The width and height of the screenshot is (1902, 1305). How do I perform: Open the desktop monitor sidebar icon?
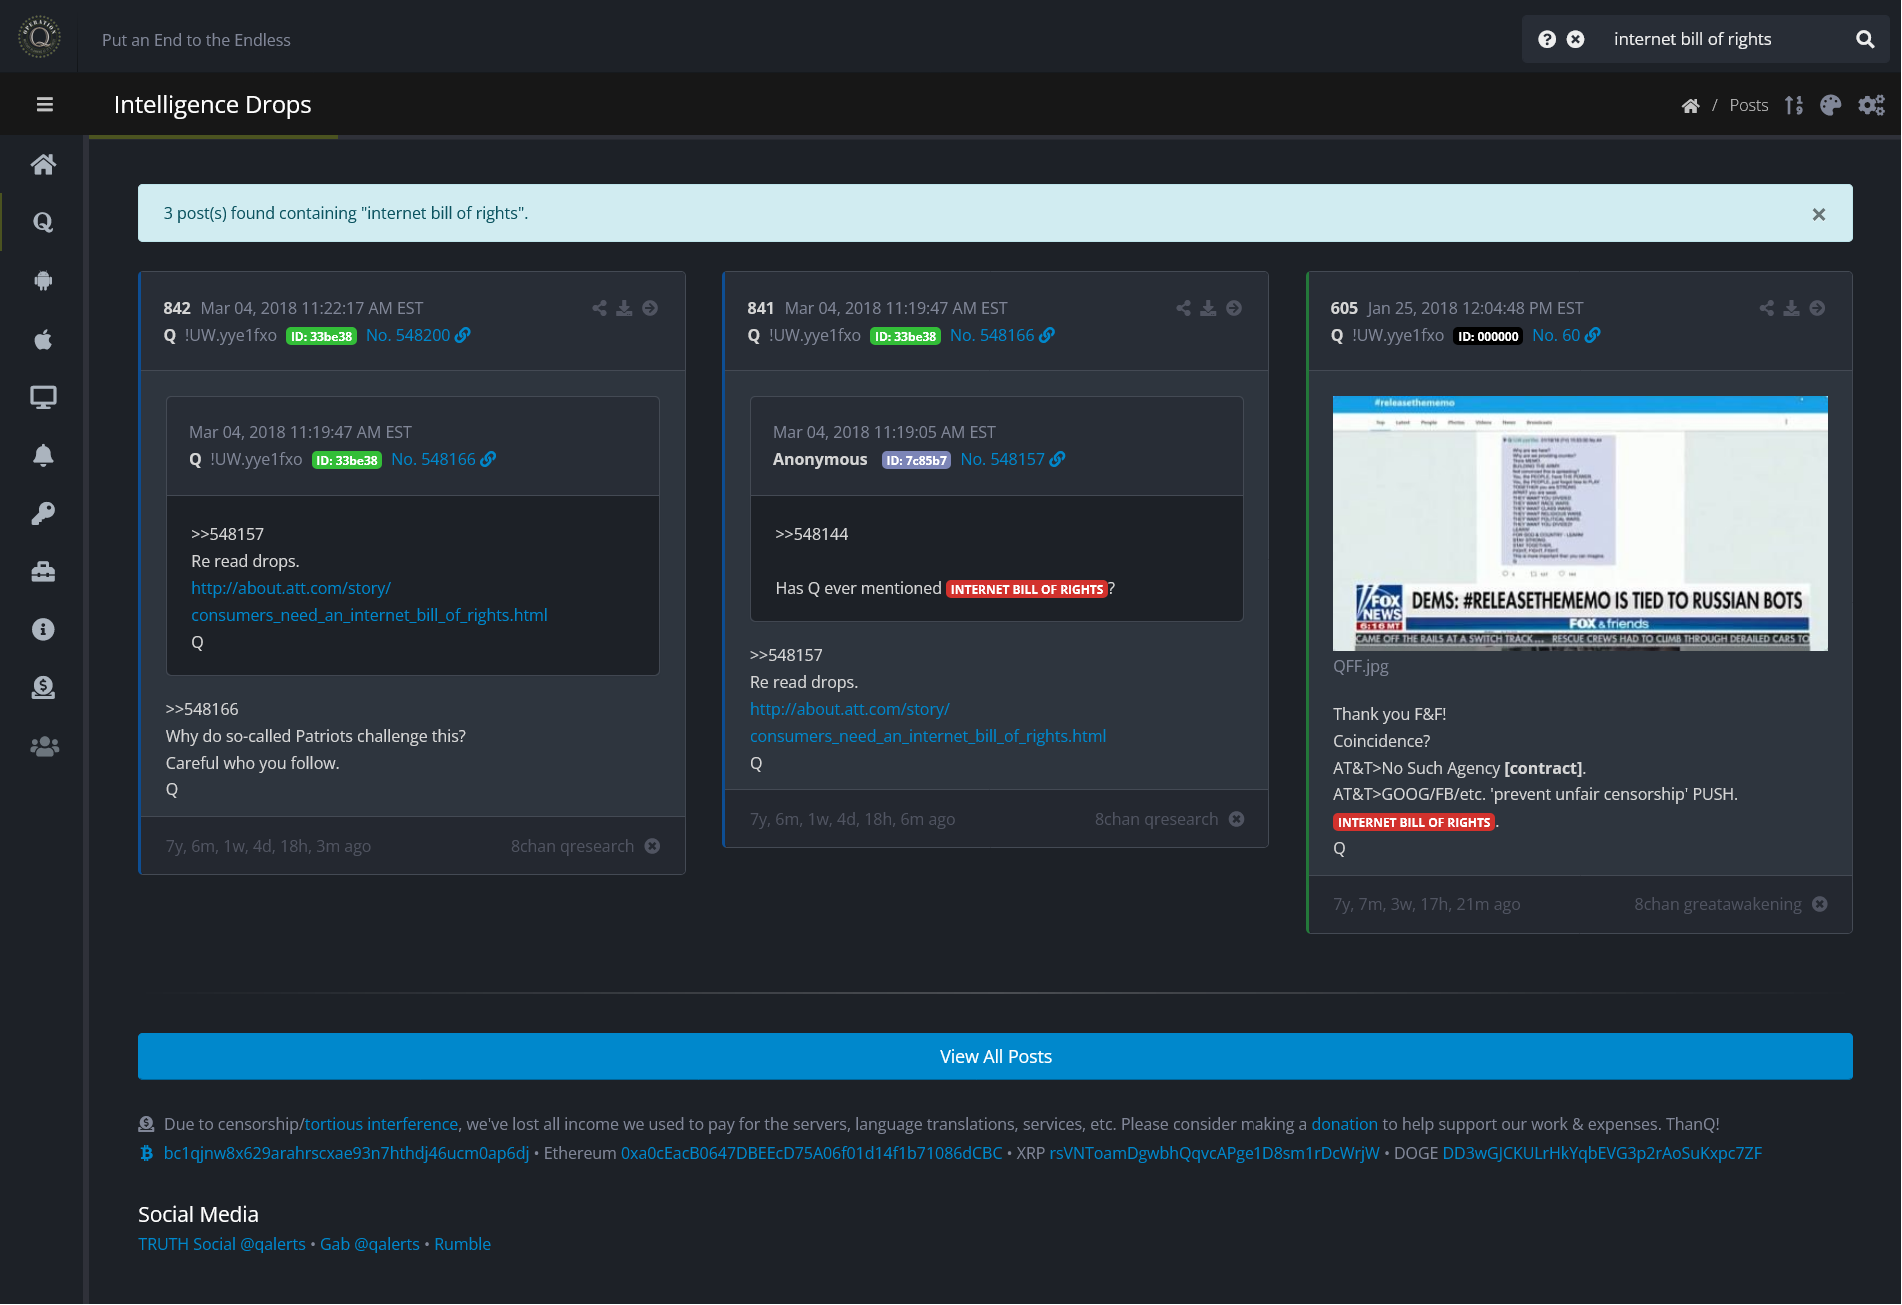[x=43, y=397]
